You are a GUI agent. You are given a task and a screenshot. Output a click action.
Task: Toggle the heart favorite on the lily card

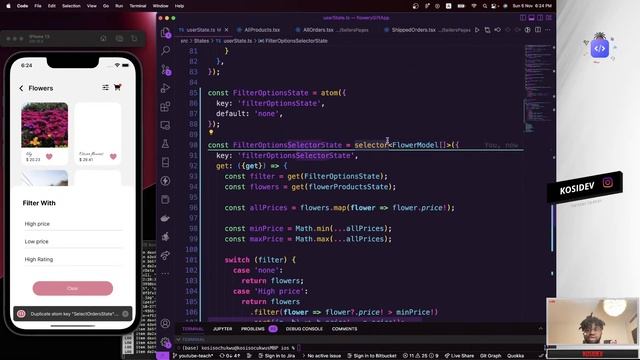[x=49, y=156]
